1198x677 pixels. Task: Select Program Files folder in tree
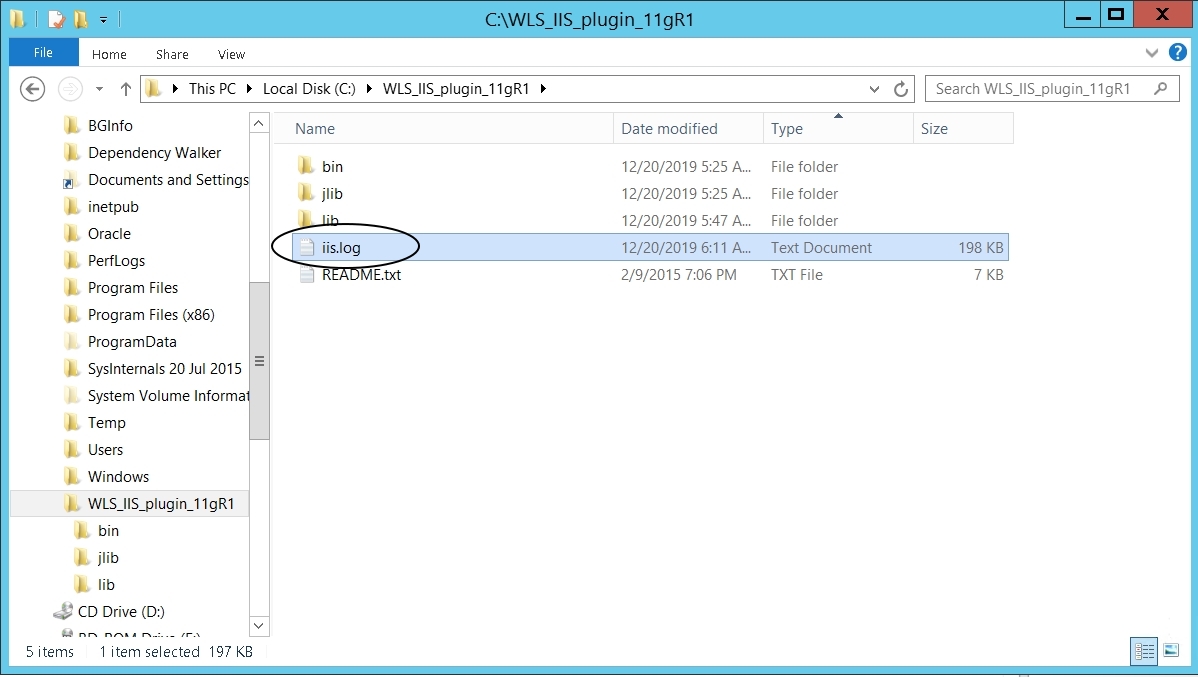[133, 287]
